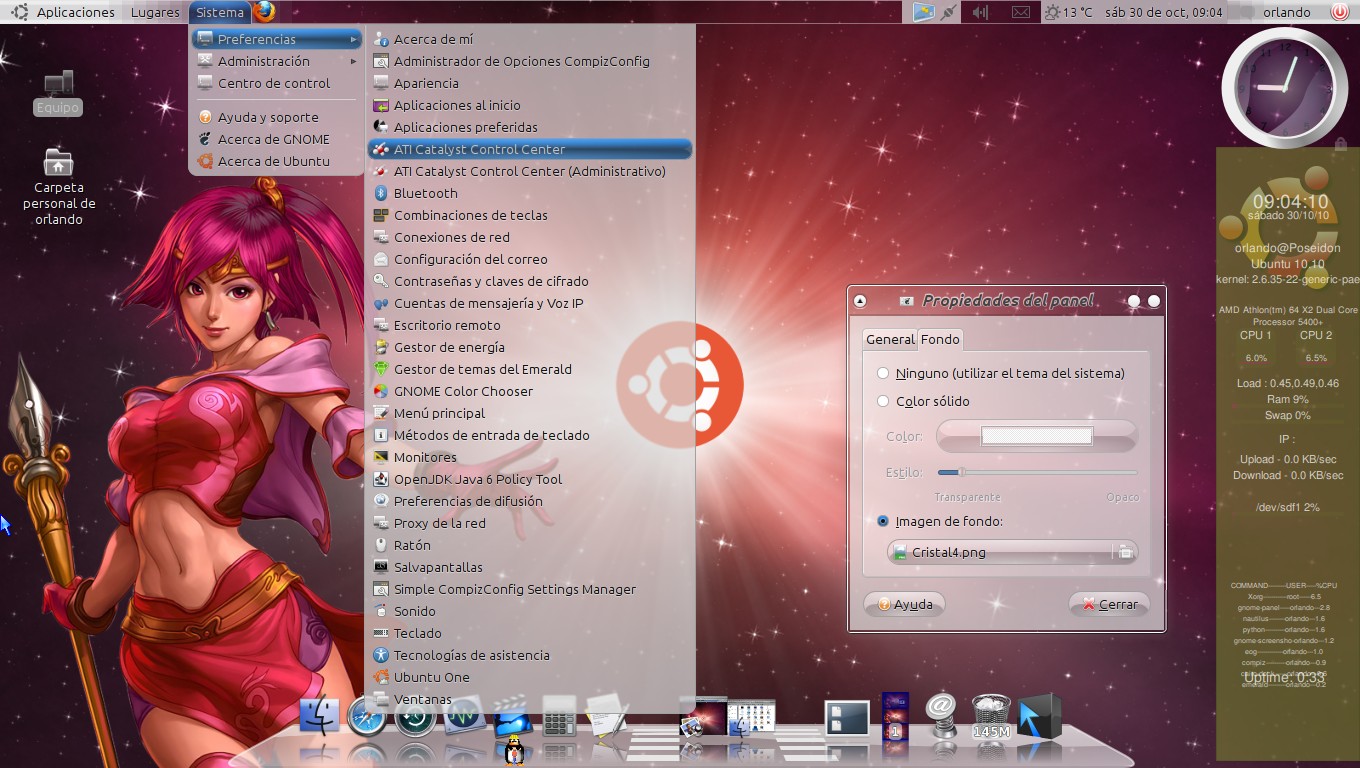Open the trash basket showing 145M
The image size is (1360, 768).
[x=991, y=717]
